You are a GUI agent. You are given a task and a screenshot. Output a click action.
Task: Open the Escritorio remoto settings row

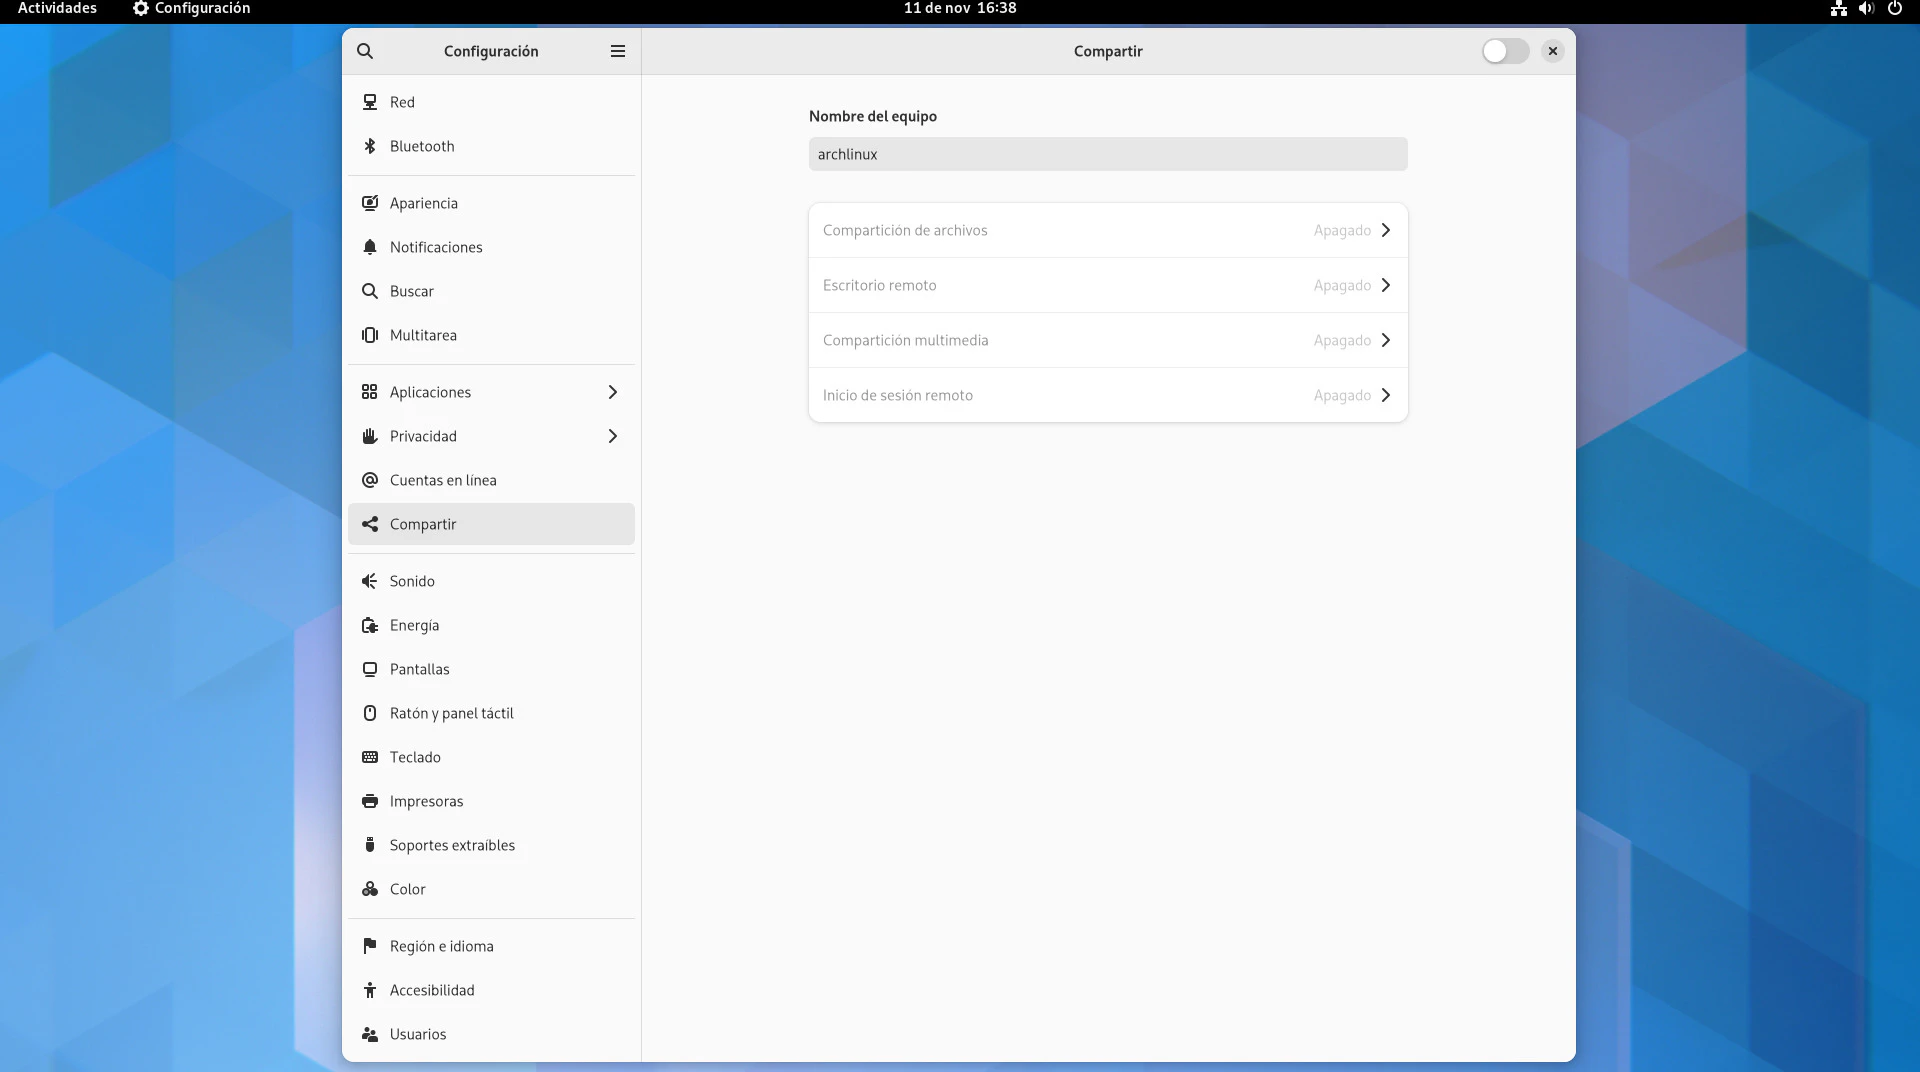[x=1107, y=285]
